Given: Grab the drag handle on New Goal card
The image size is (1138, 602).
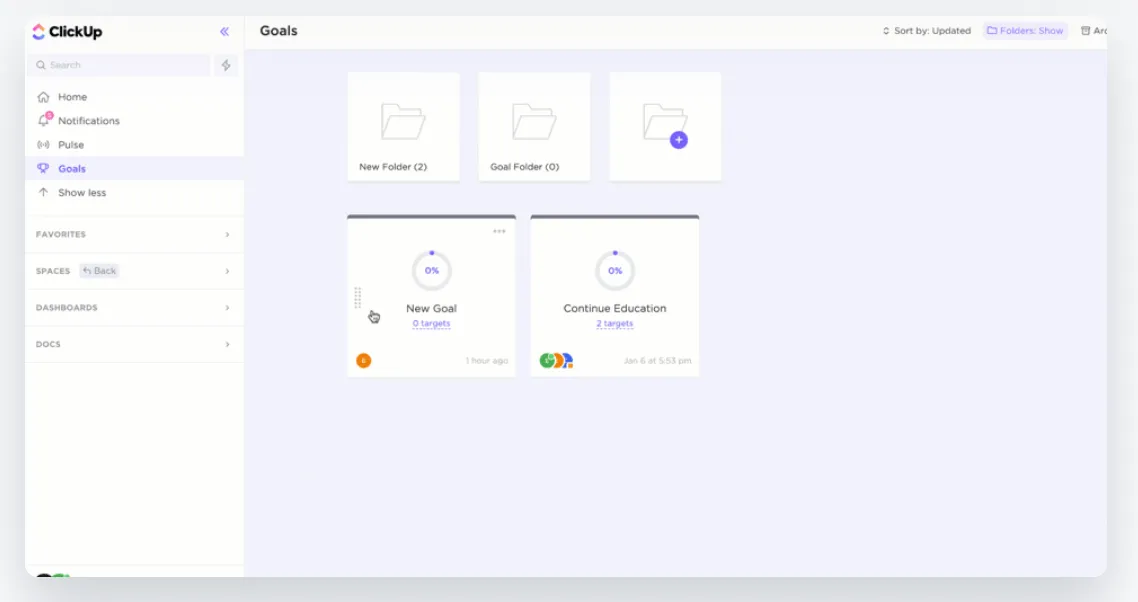Looking at the screenshot, I should click(x=358, y=298).
